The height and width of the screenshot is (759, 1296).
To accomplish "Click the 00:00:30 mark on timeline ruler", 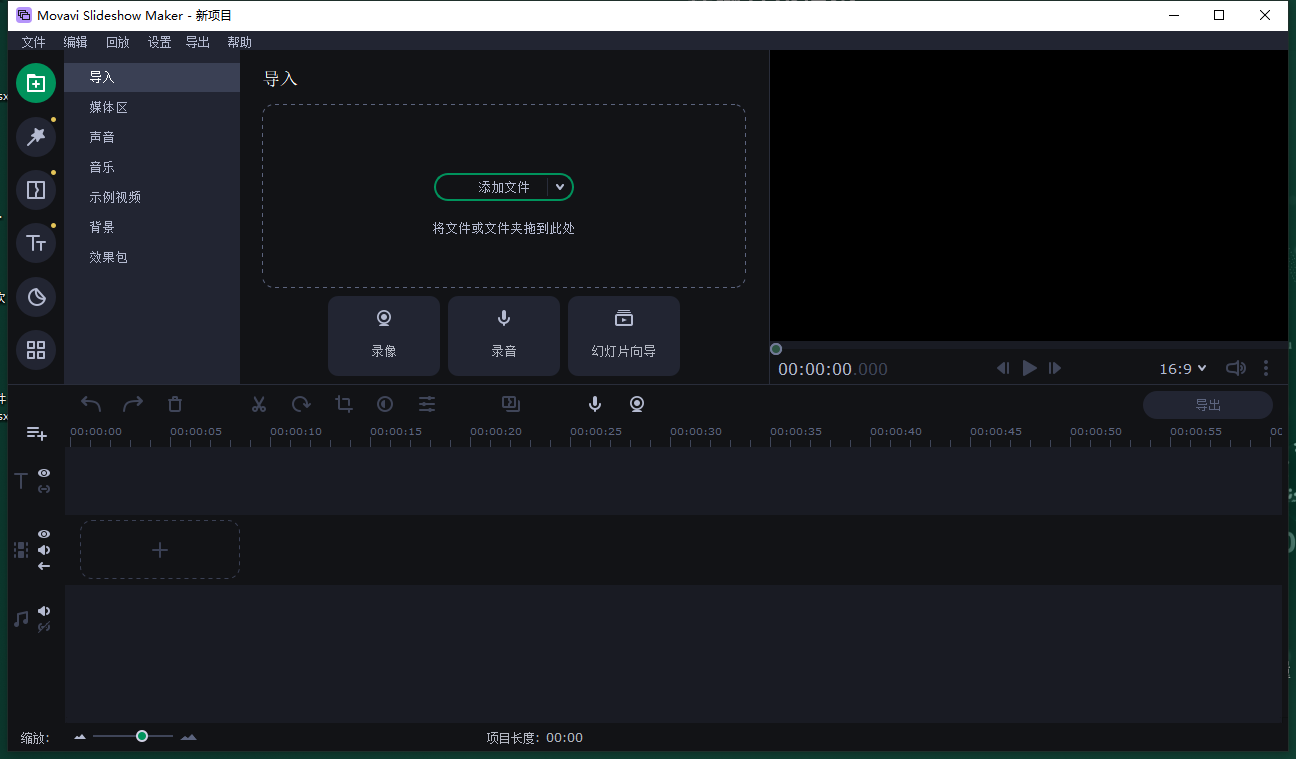I will pyautogui.click(x=696, y=432).
